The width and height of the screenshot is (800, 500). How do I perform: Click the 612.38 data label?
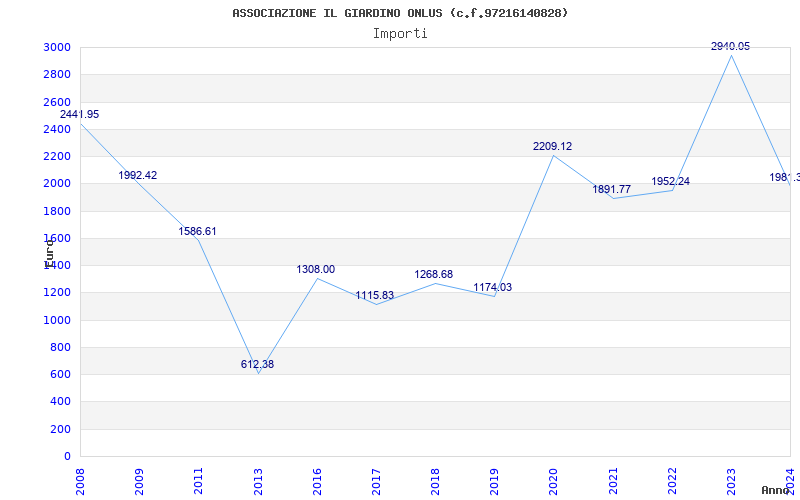[x=258, y=364]
